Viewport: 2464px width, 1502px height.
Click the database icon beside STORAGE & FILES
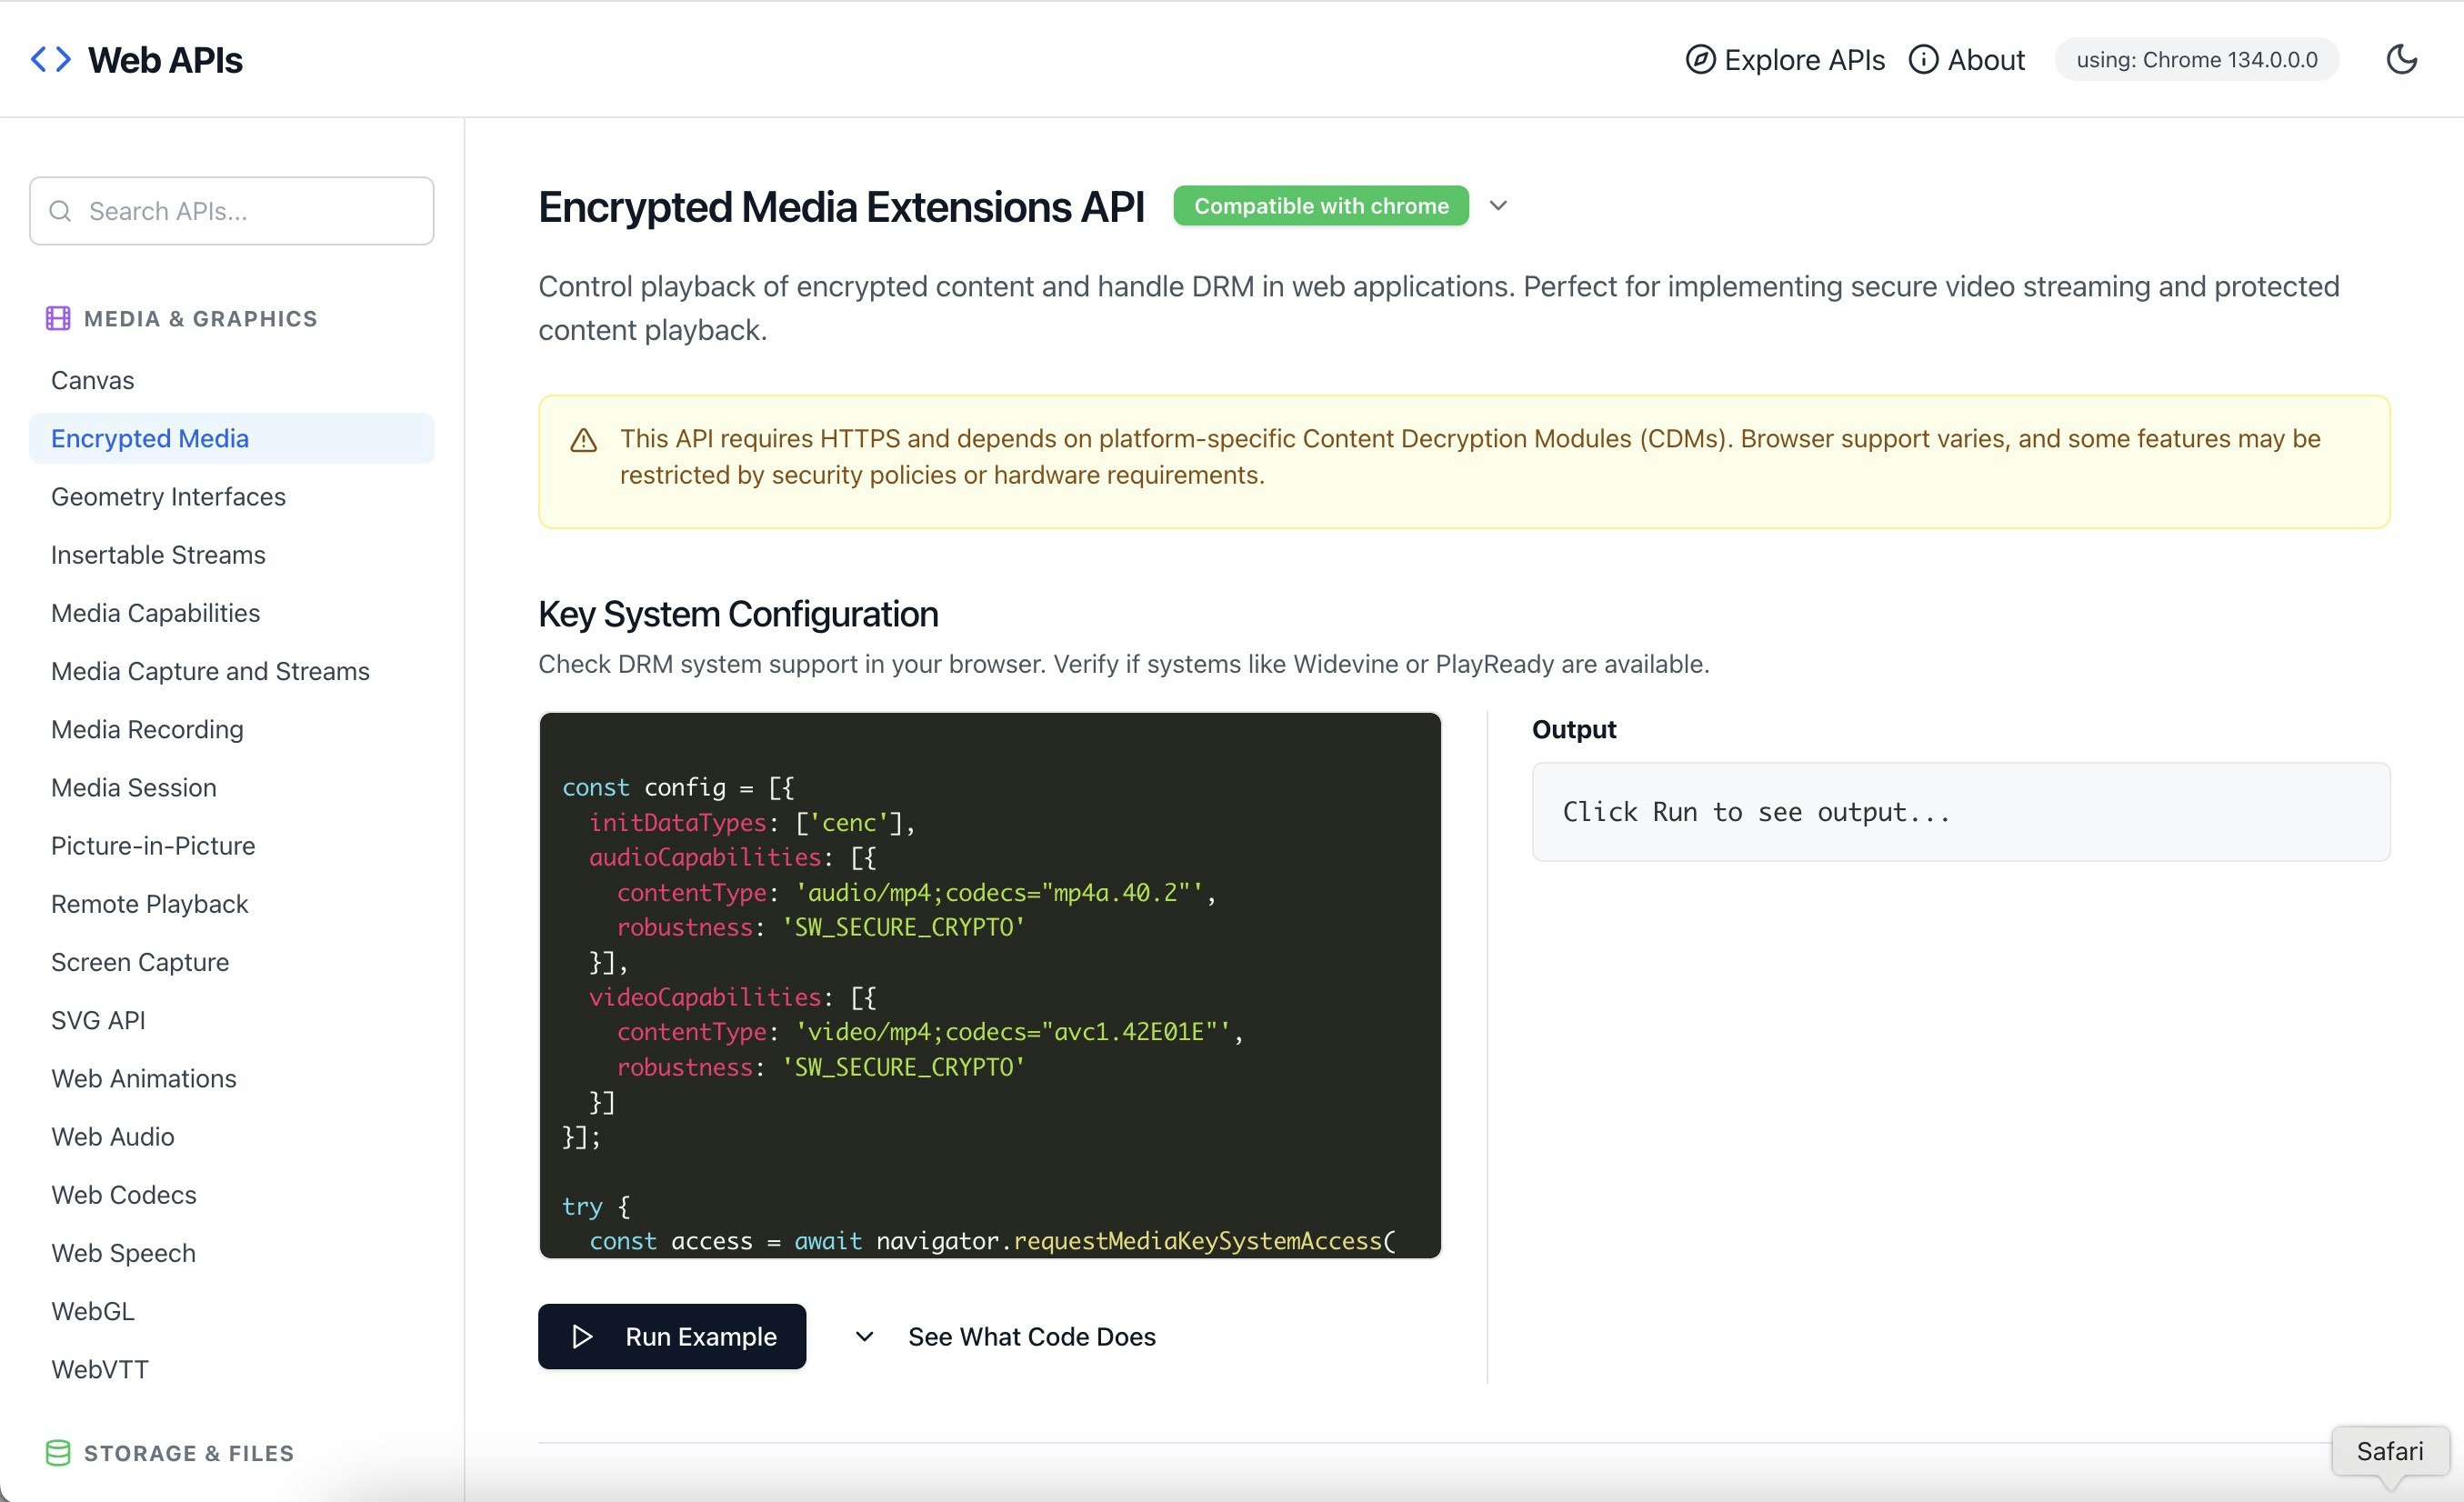[x=58, y=1453]
